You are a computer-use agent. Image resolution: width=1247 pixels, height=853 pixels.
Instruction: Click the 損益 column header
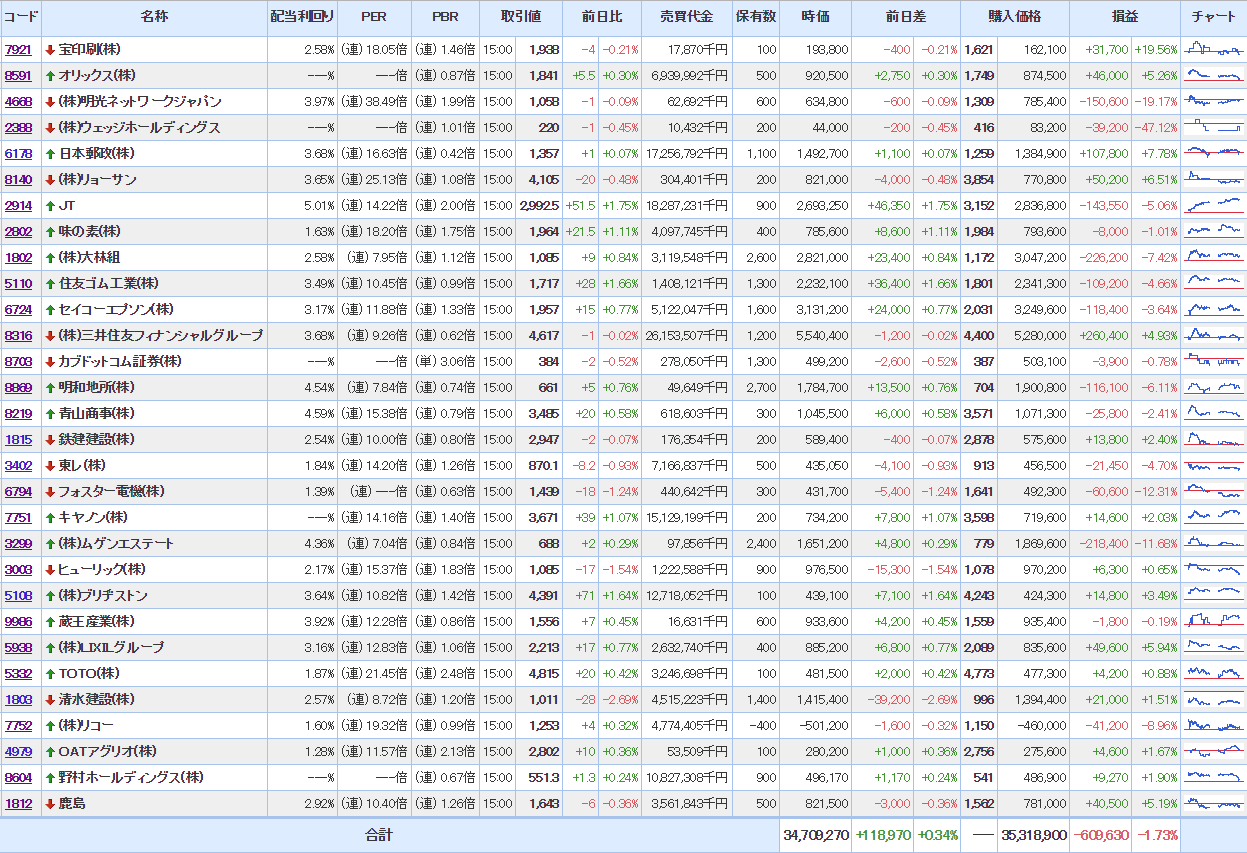click(1124, 18)
